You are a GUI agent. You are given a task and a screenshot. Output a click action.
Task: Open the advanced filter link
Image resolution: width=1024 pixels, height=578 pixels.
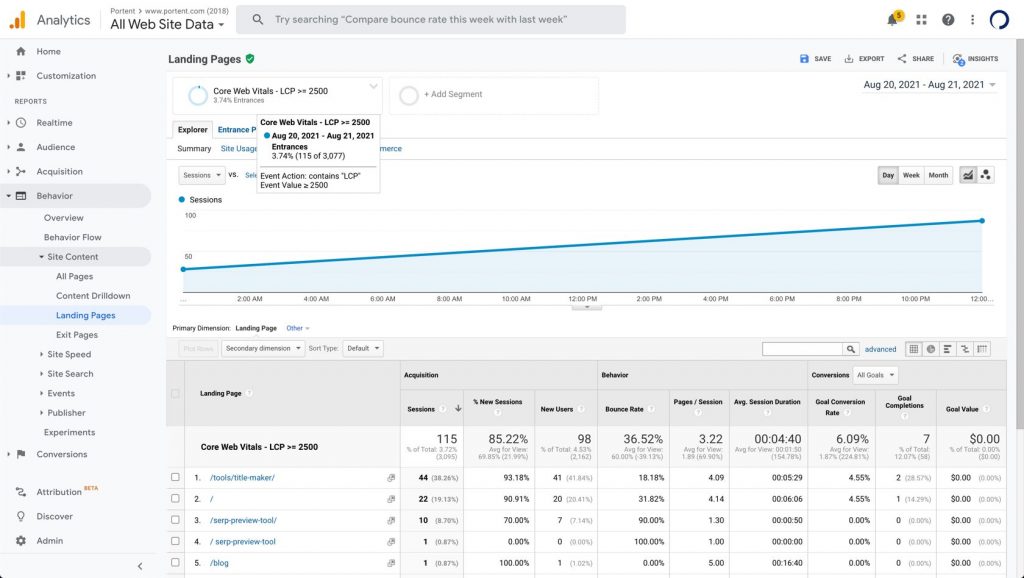pos(880,349)
